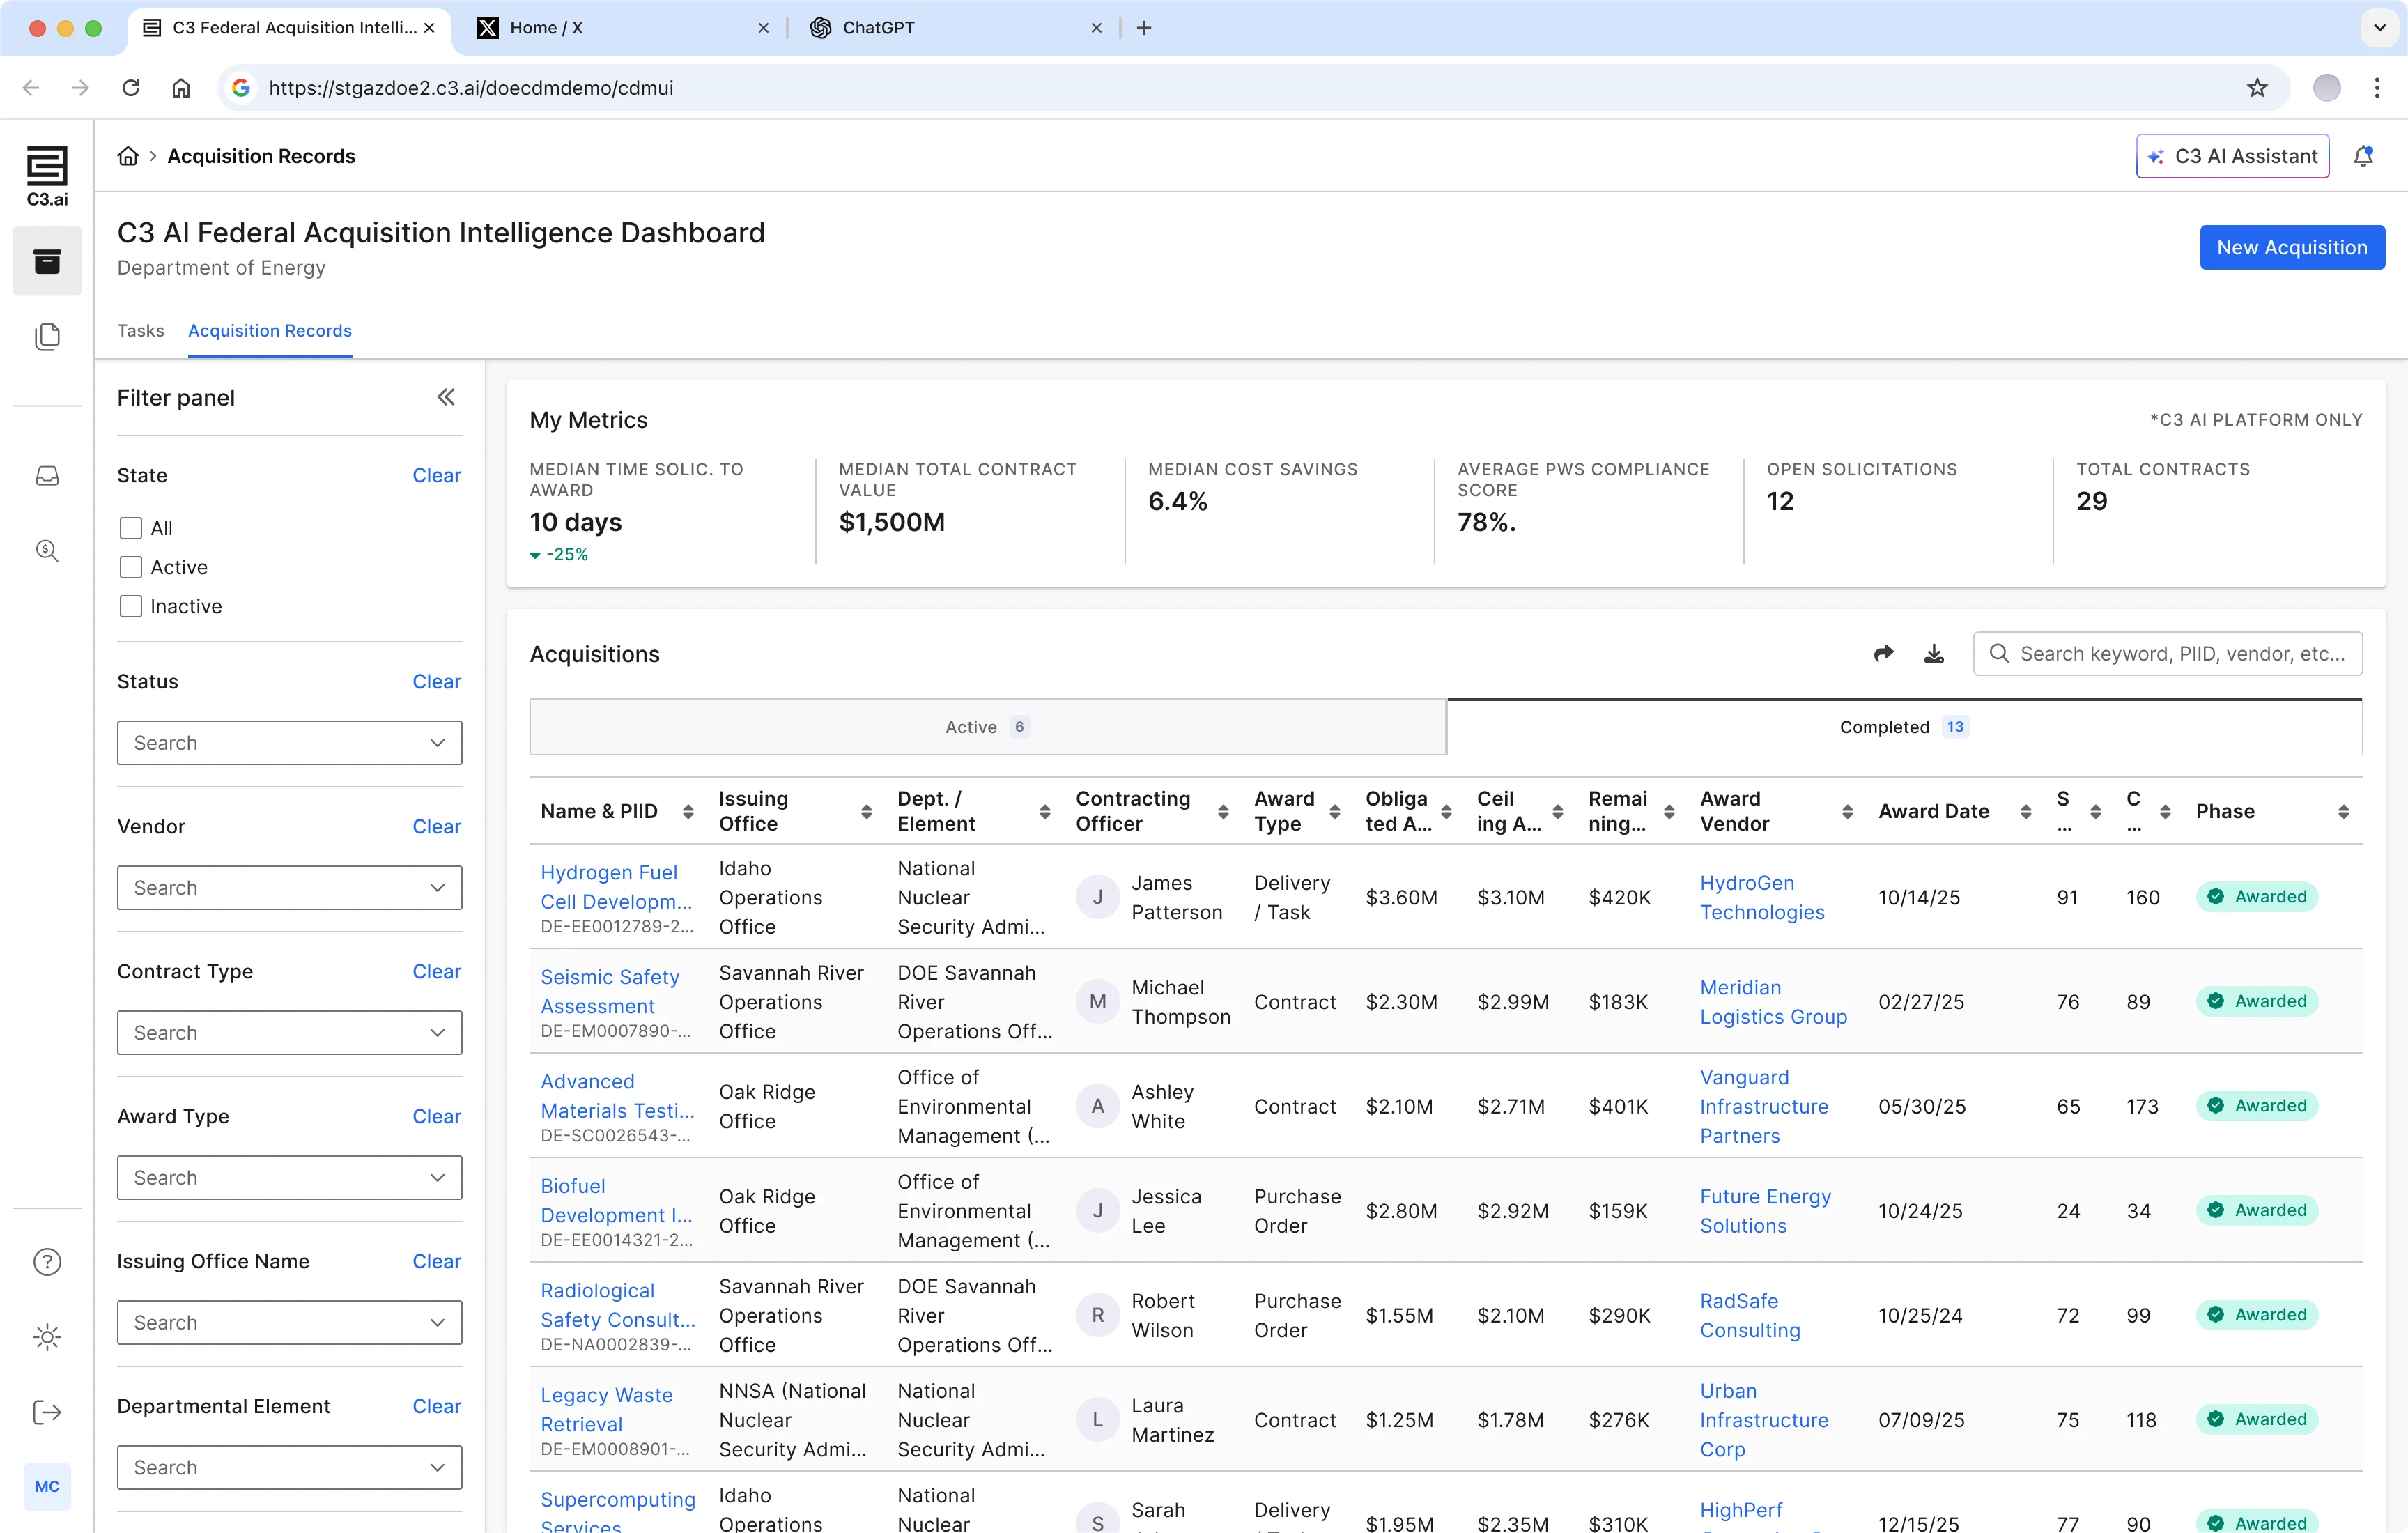This screenshot has width=2408, height=1533.
Task: Click the New Acquisition button
Action: point(2292,247)
